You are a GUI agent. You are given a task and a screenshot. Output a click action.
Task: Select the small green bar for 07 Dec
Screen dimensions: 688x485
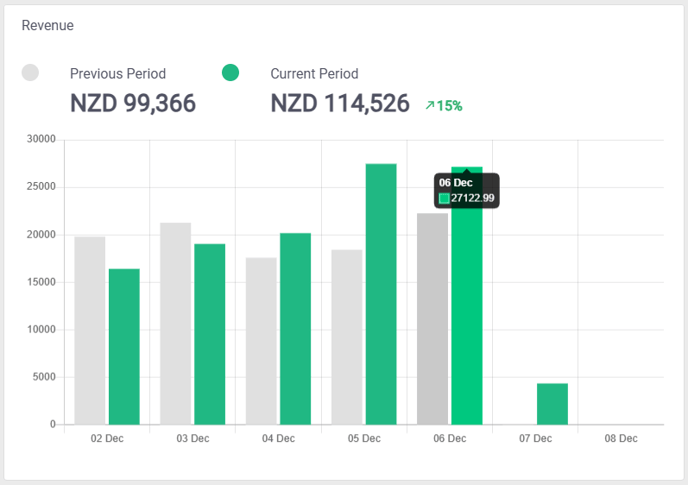point(552,404)
